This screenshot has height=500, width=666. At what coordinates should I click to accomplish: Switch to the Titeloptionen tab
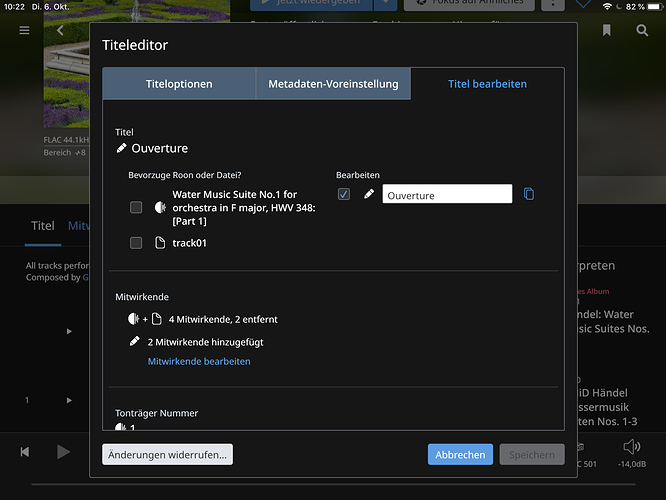click(x=179, y=84)
